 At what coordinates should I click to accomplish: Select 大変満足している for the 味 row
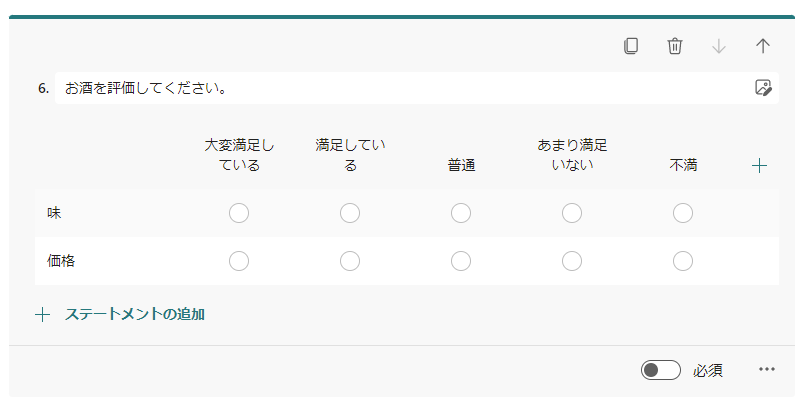pyautogui.click(x=239, y=213)
